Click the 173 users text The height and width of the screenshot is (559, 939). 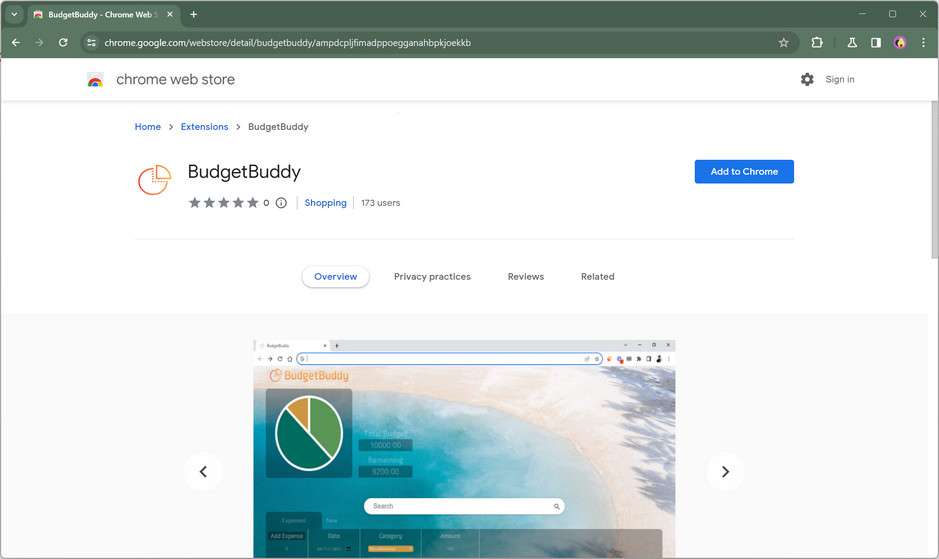click(x=380, y=203)
